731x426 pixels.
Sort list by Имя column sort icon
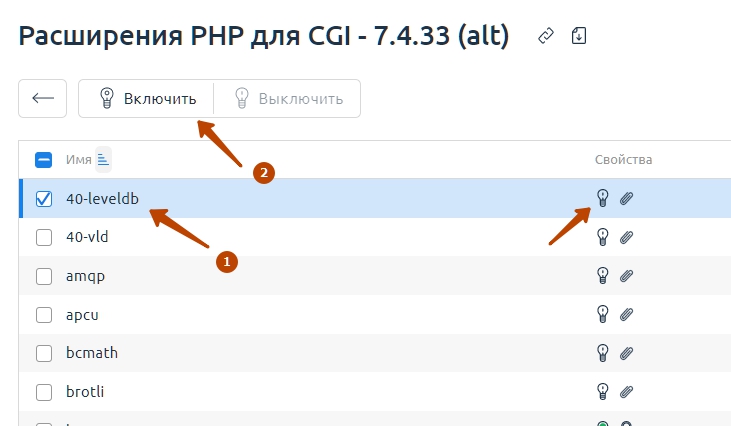coord(103,160)
